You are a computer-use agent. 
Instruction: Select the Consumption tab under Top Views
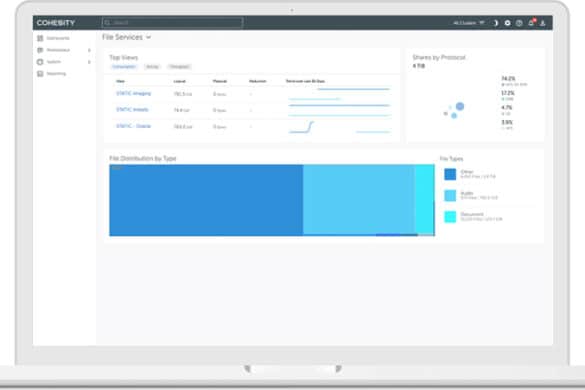[124, 66]
